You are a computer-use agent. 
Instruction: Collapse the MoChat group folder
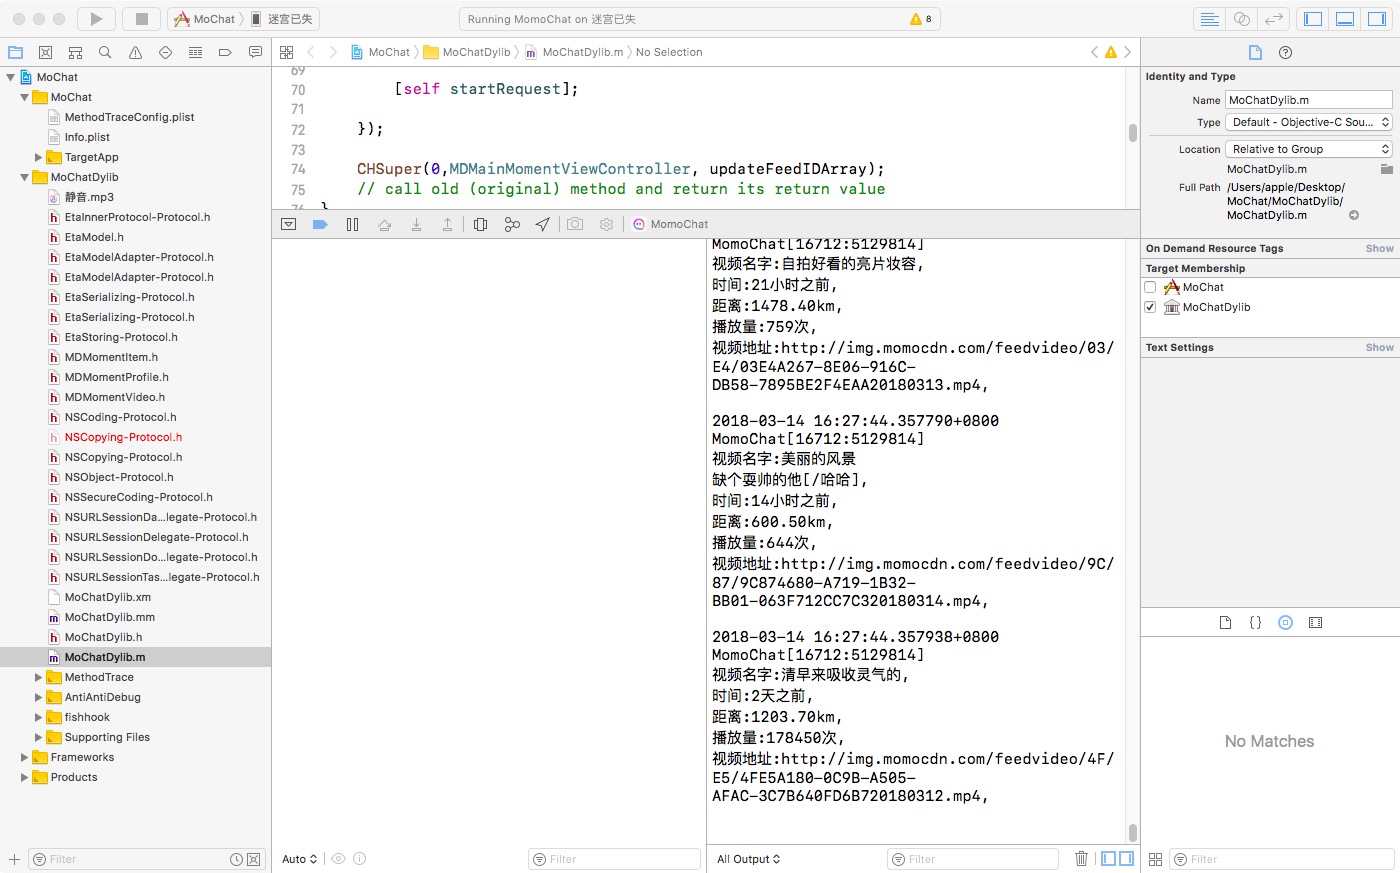pos(25,97)
